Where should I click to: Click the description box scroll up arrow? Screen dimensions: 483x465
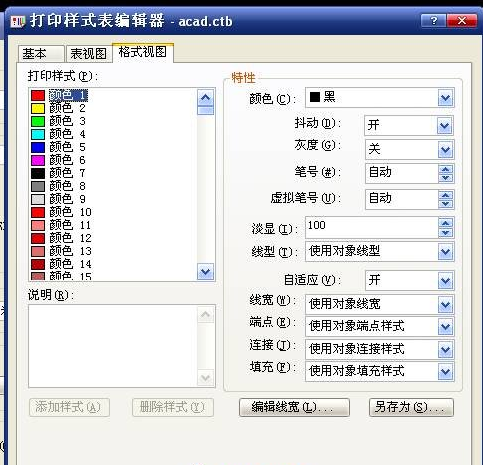pyautogui.click(x=205, y=315)
